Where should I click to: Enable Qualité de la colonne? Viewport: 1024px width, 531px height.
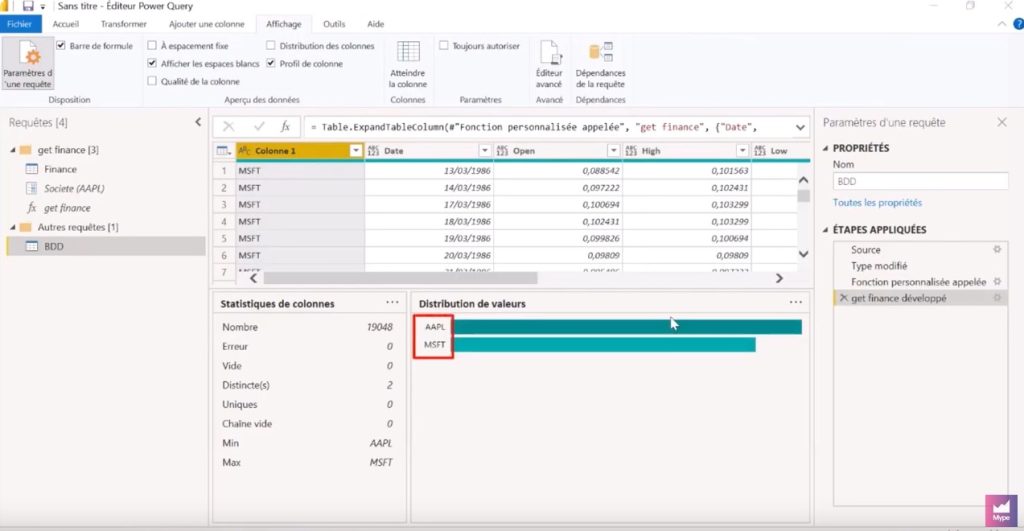152,81
